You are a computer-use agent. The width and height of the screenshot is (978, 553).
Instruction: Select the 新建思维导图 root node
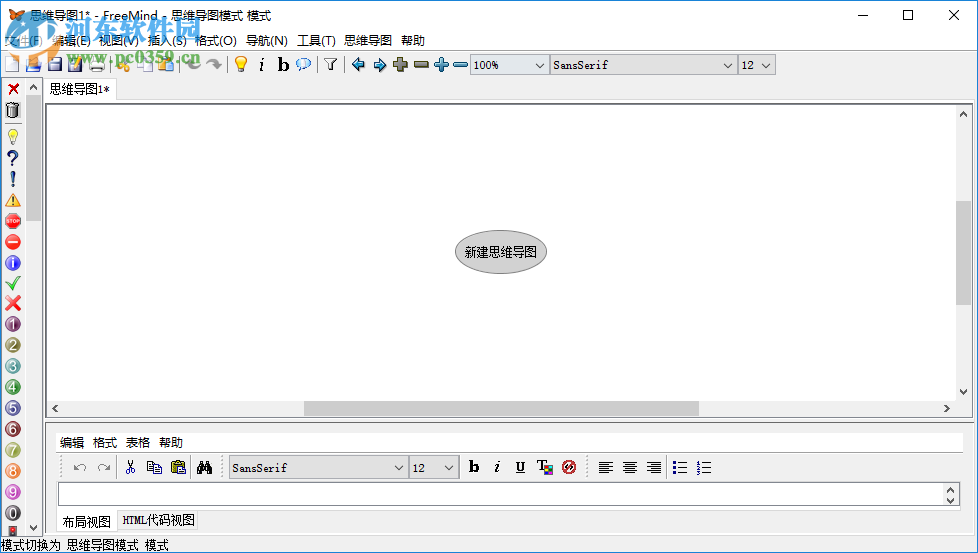point(501,252)
